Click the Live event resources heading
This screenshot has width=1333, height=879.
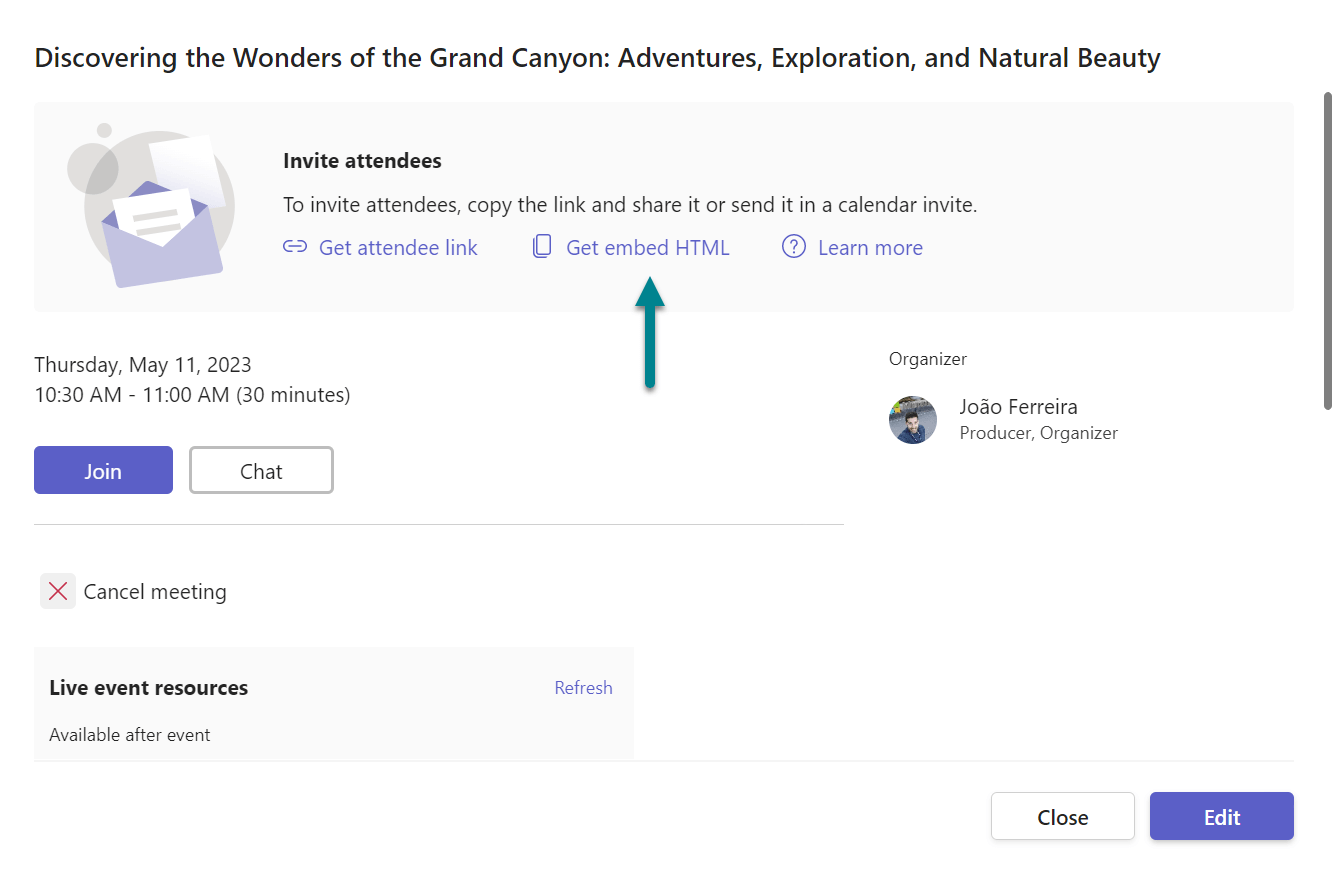click(148, 687)
